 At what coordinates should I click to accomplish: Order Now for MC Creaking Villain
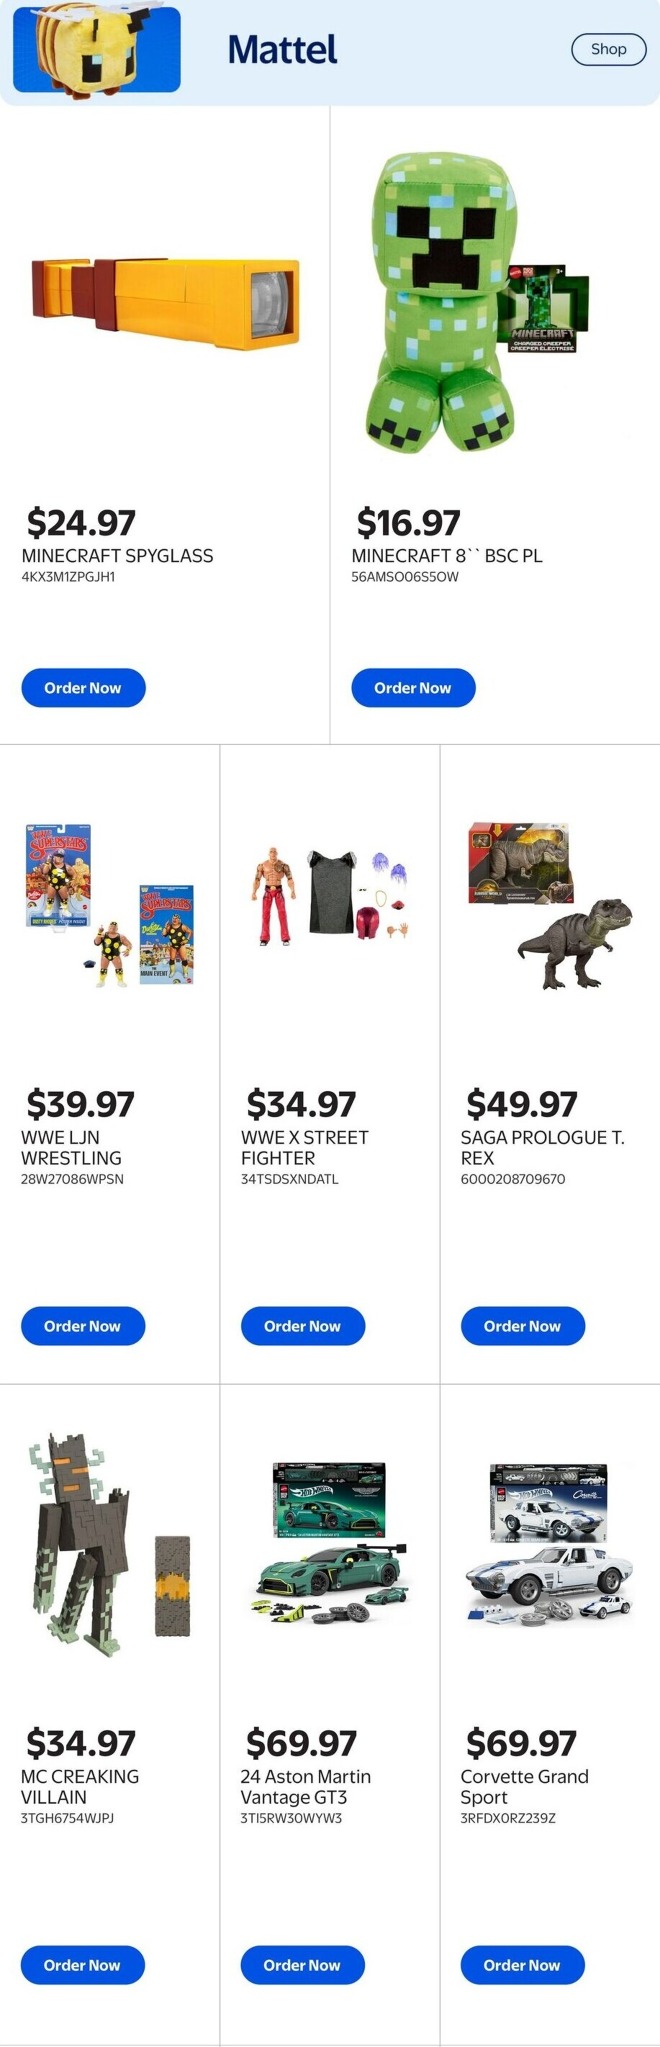[83, 1965]
